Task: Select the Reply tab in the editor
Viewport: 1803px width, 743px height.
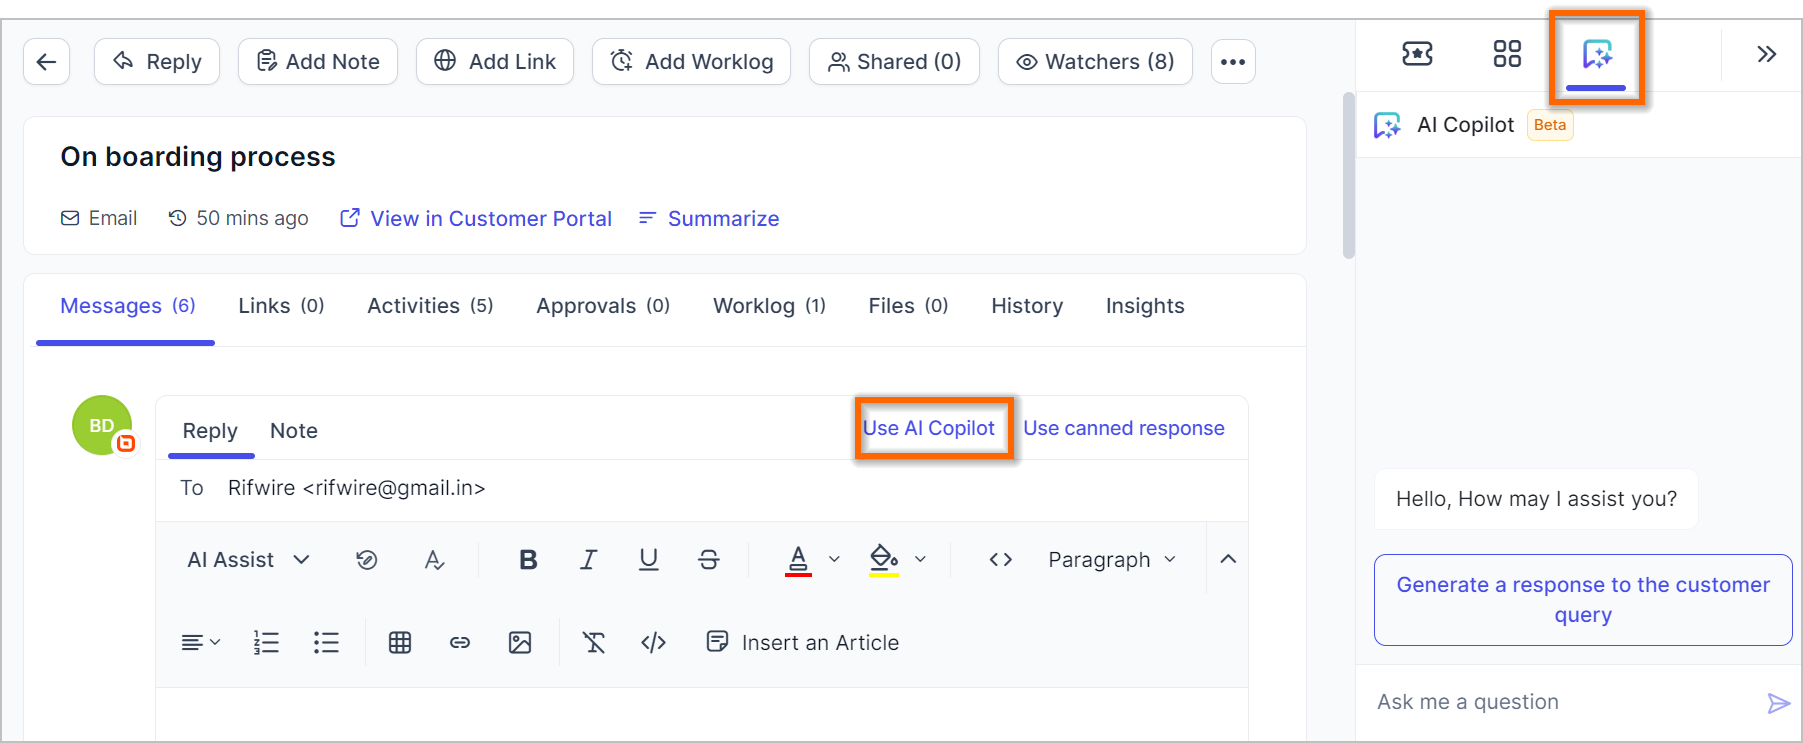Action: (210, 431)
